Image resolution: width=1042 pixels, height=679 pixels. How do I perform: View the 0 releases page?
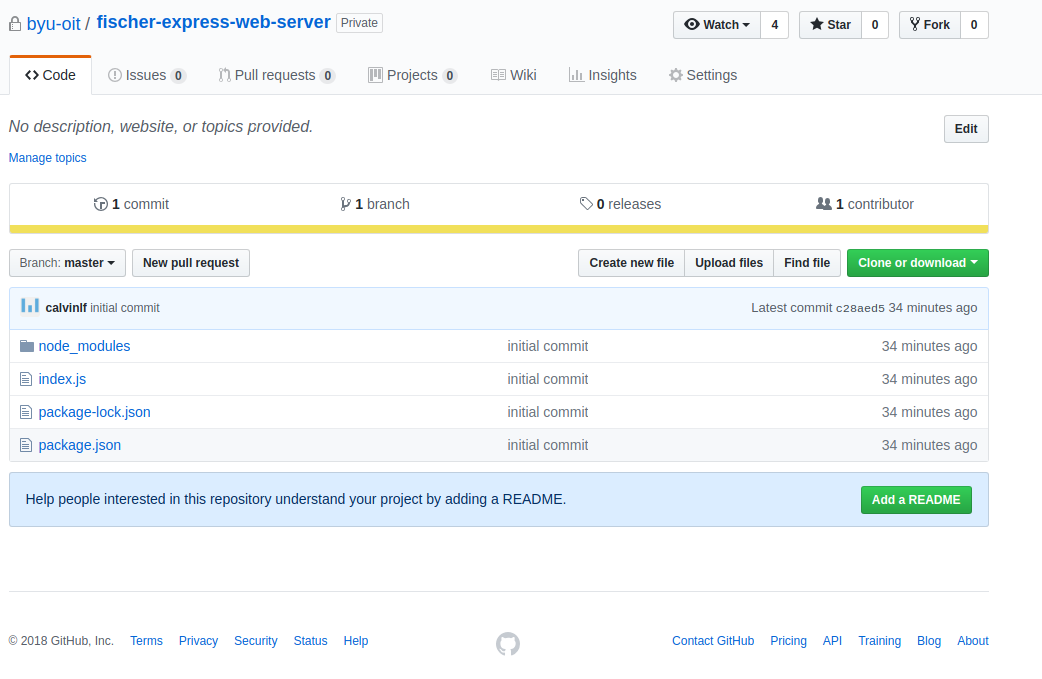click(621, 204)
